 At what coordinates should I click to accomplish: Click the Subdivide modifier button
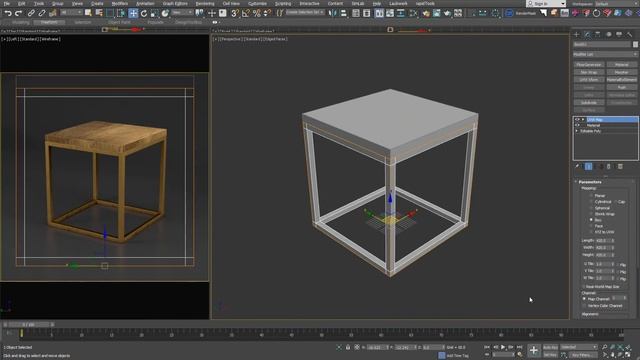(x=588, y=103)
